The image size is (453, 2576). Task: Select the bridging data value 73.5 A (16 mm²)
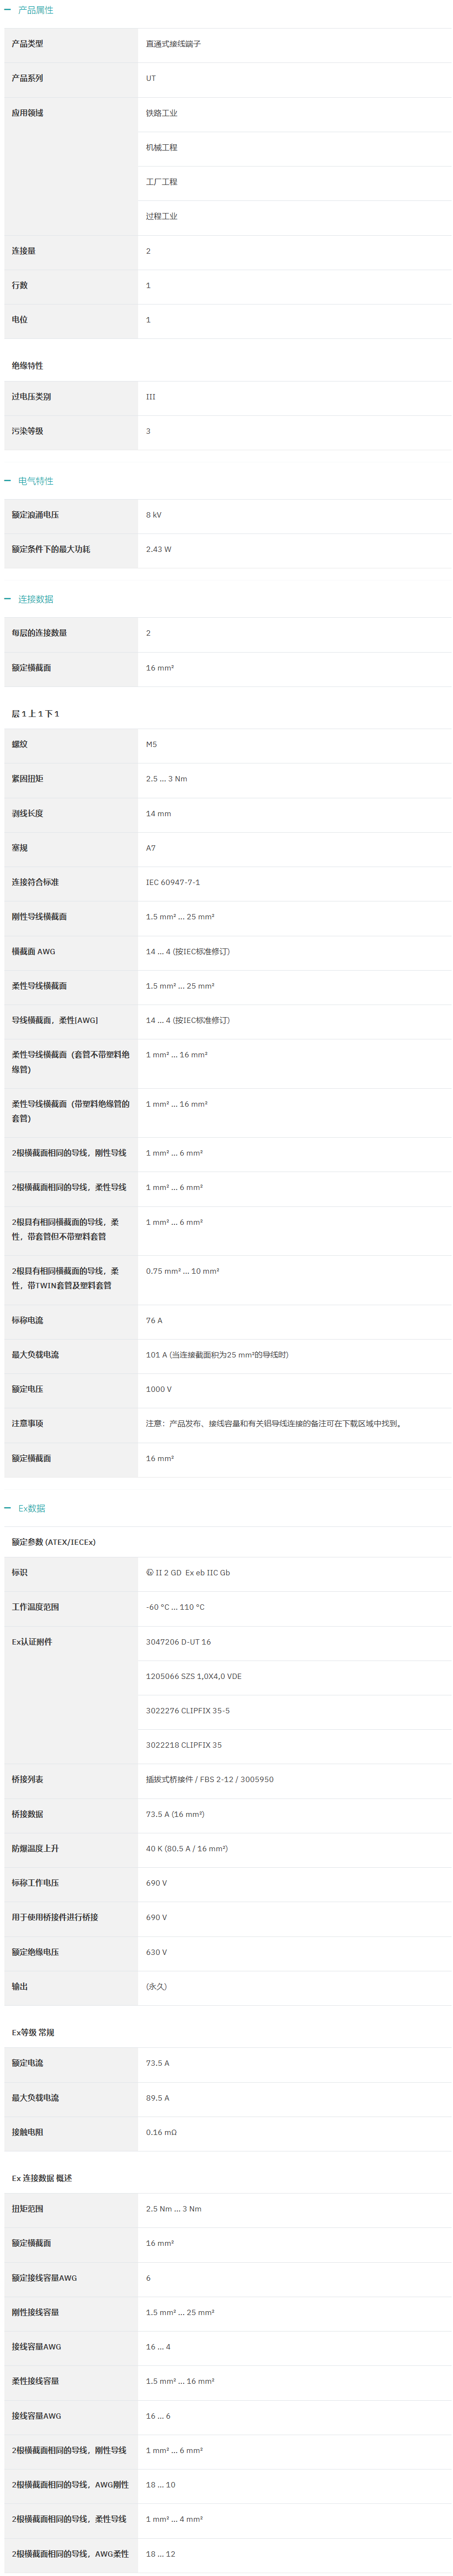pyautogui.click(x=175, y=1814)
